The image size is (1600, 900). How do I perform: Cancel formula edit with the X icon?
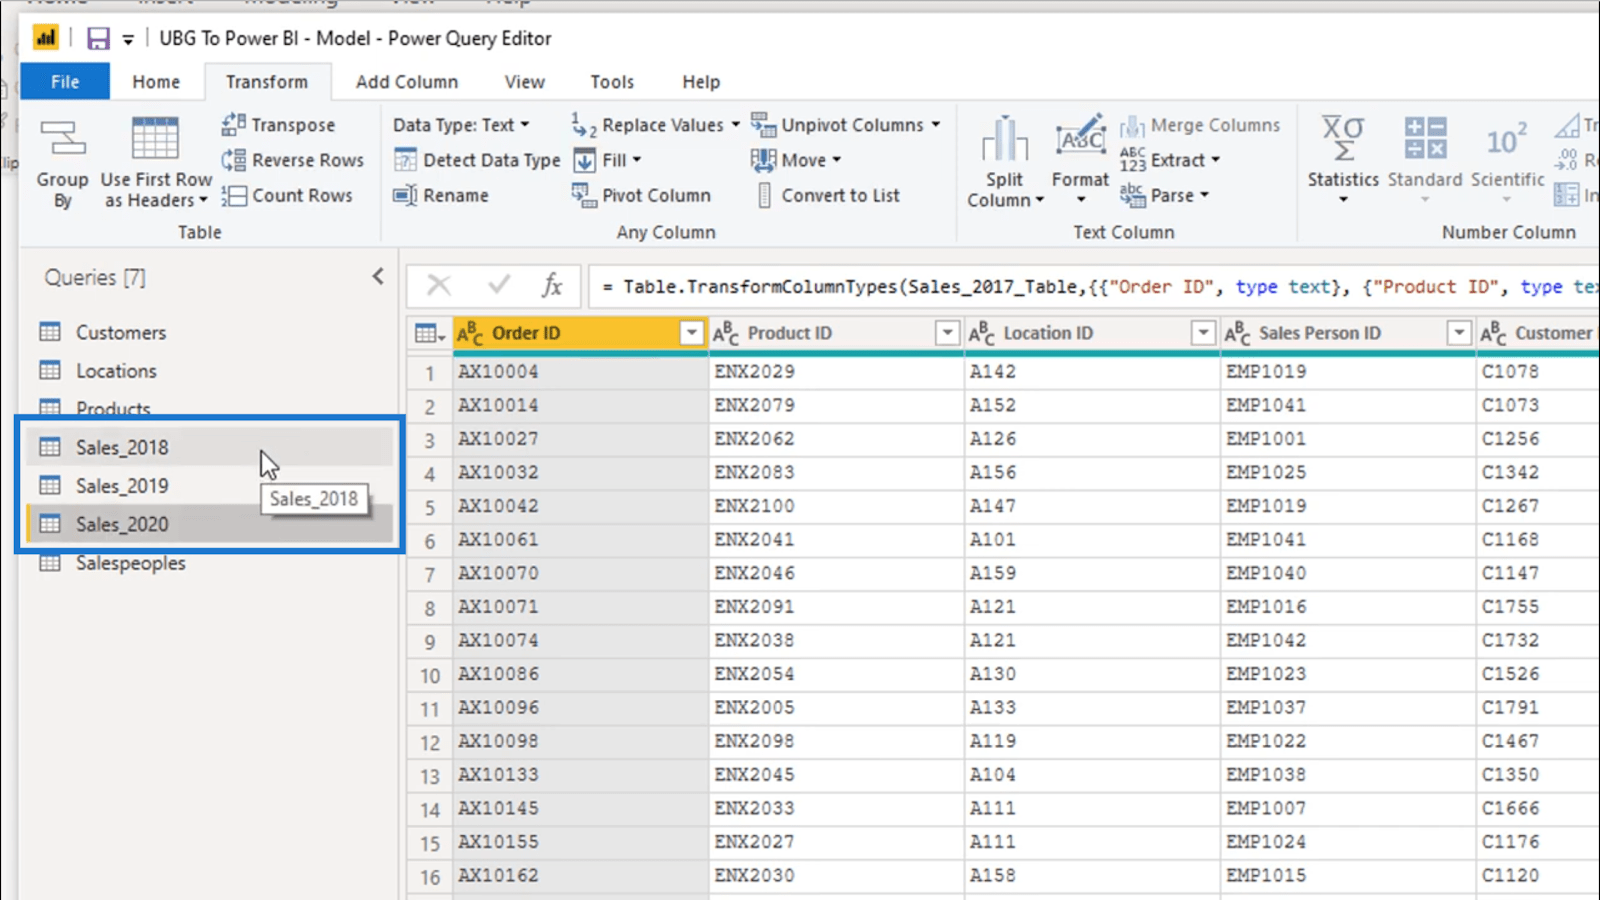(439, 286)
